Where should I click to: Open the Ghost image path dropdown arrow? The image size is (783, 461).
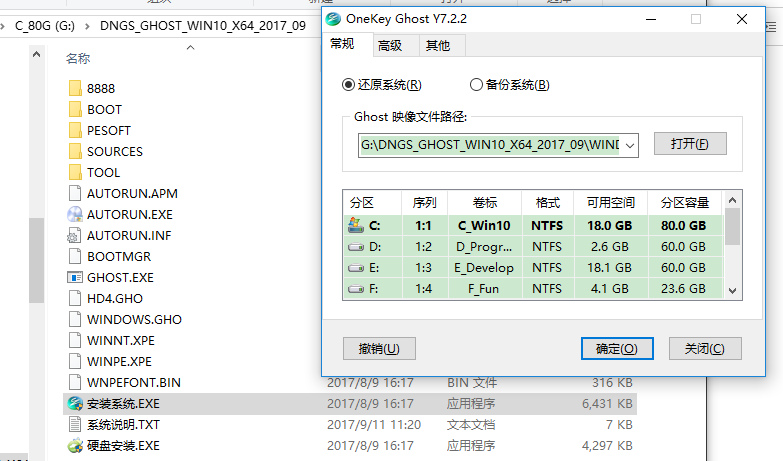click(x=630, y=145)
